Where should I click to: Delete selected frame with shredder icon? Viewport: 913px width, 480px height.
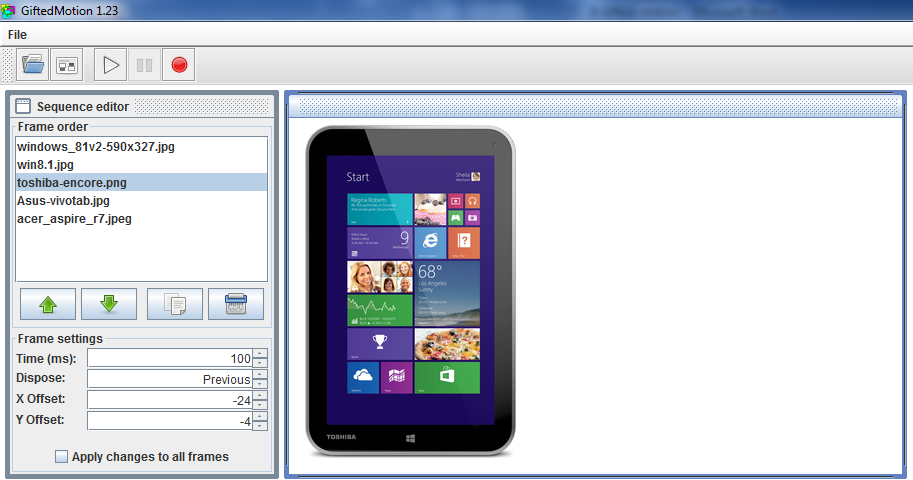(x=236, y=304)
